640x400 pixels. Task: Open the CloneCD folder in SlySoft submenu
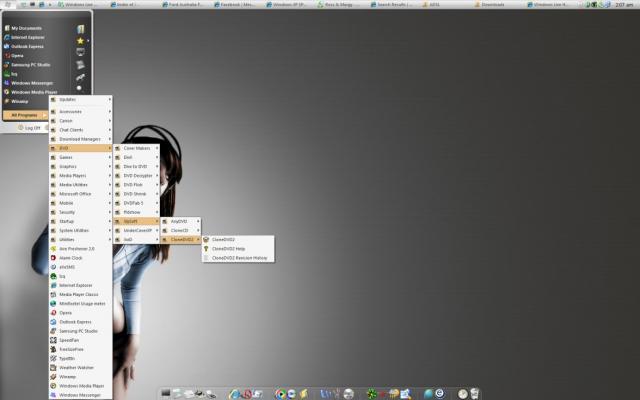click(181, 230)
